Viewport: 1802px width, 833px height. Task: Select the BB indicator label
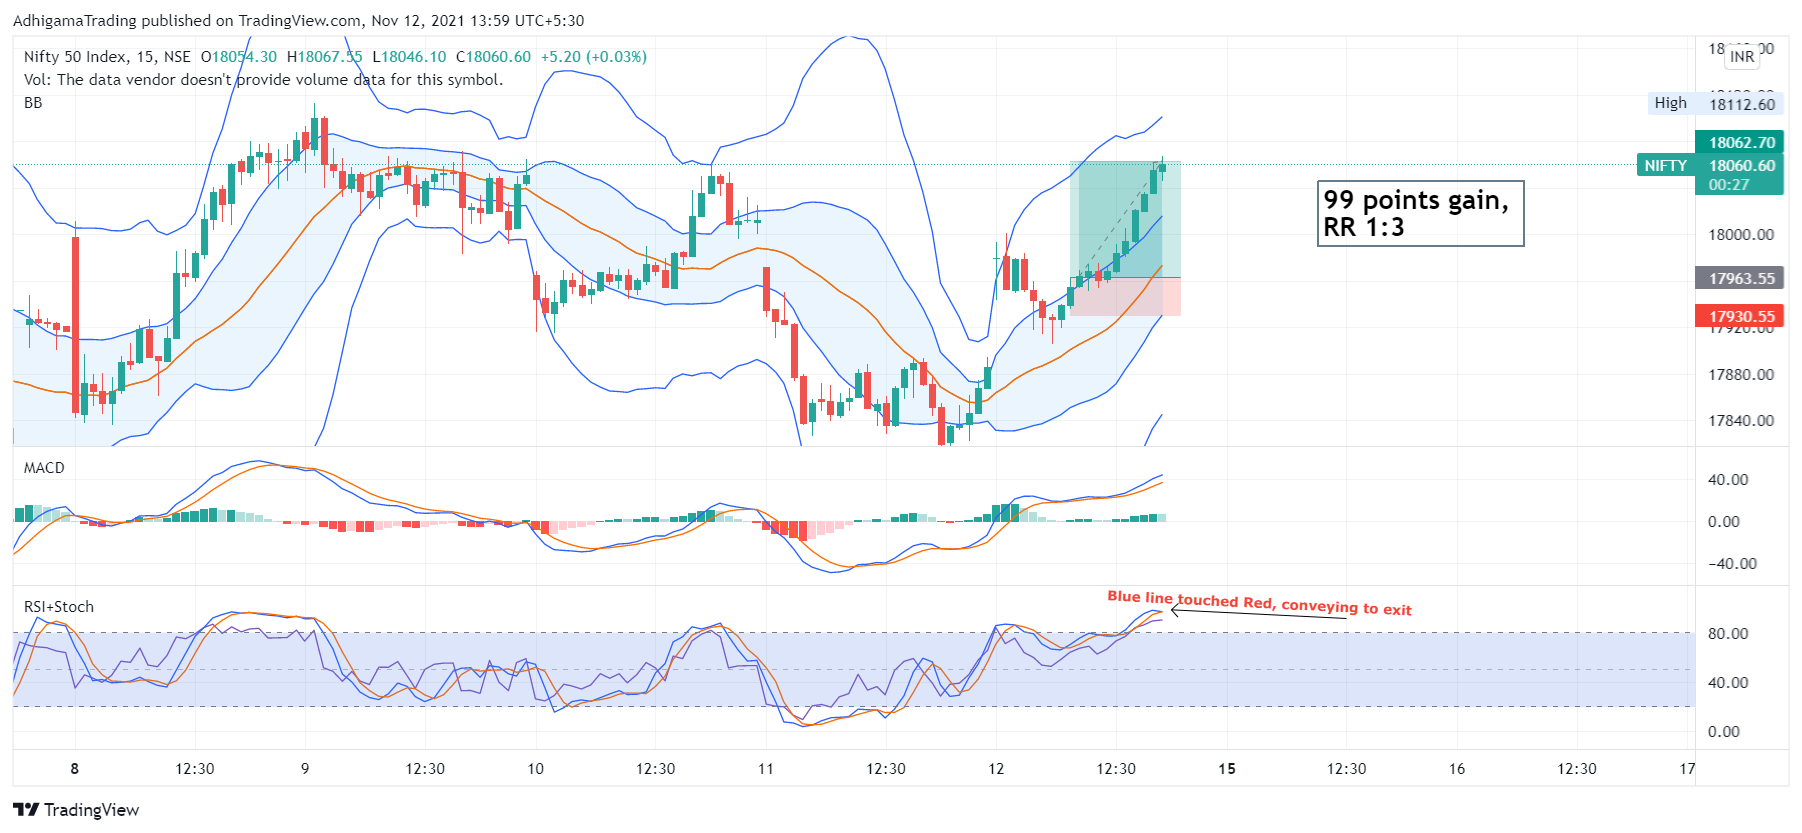coord(33,103)
